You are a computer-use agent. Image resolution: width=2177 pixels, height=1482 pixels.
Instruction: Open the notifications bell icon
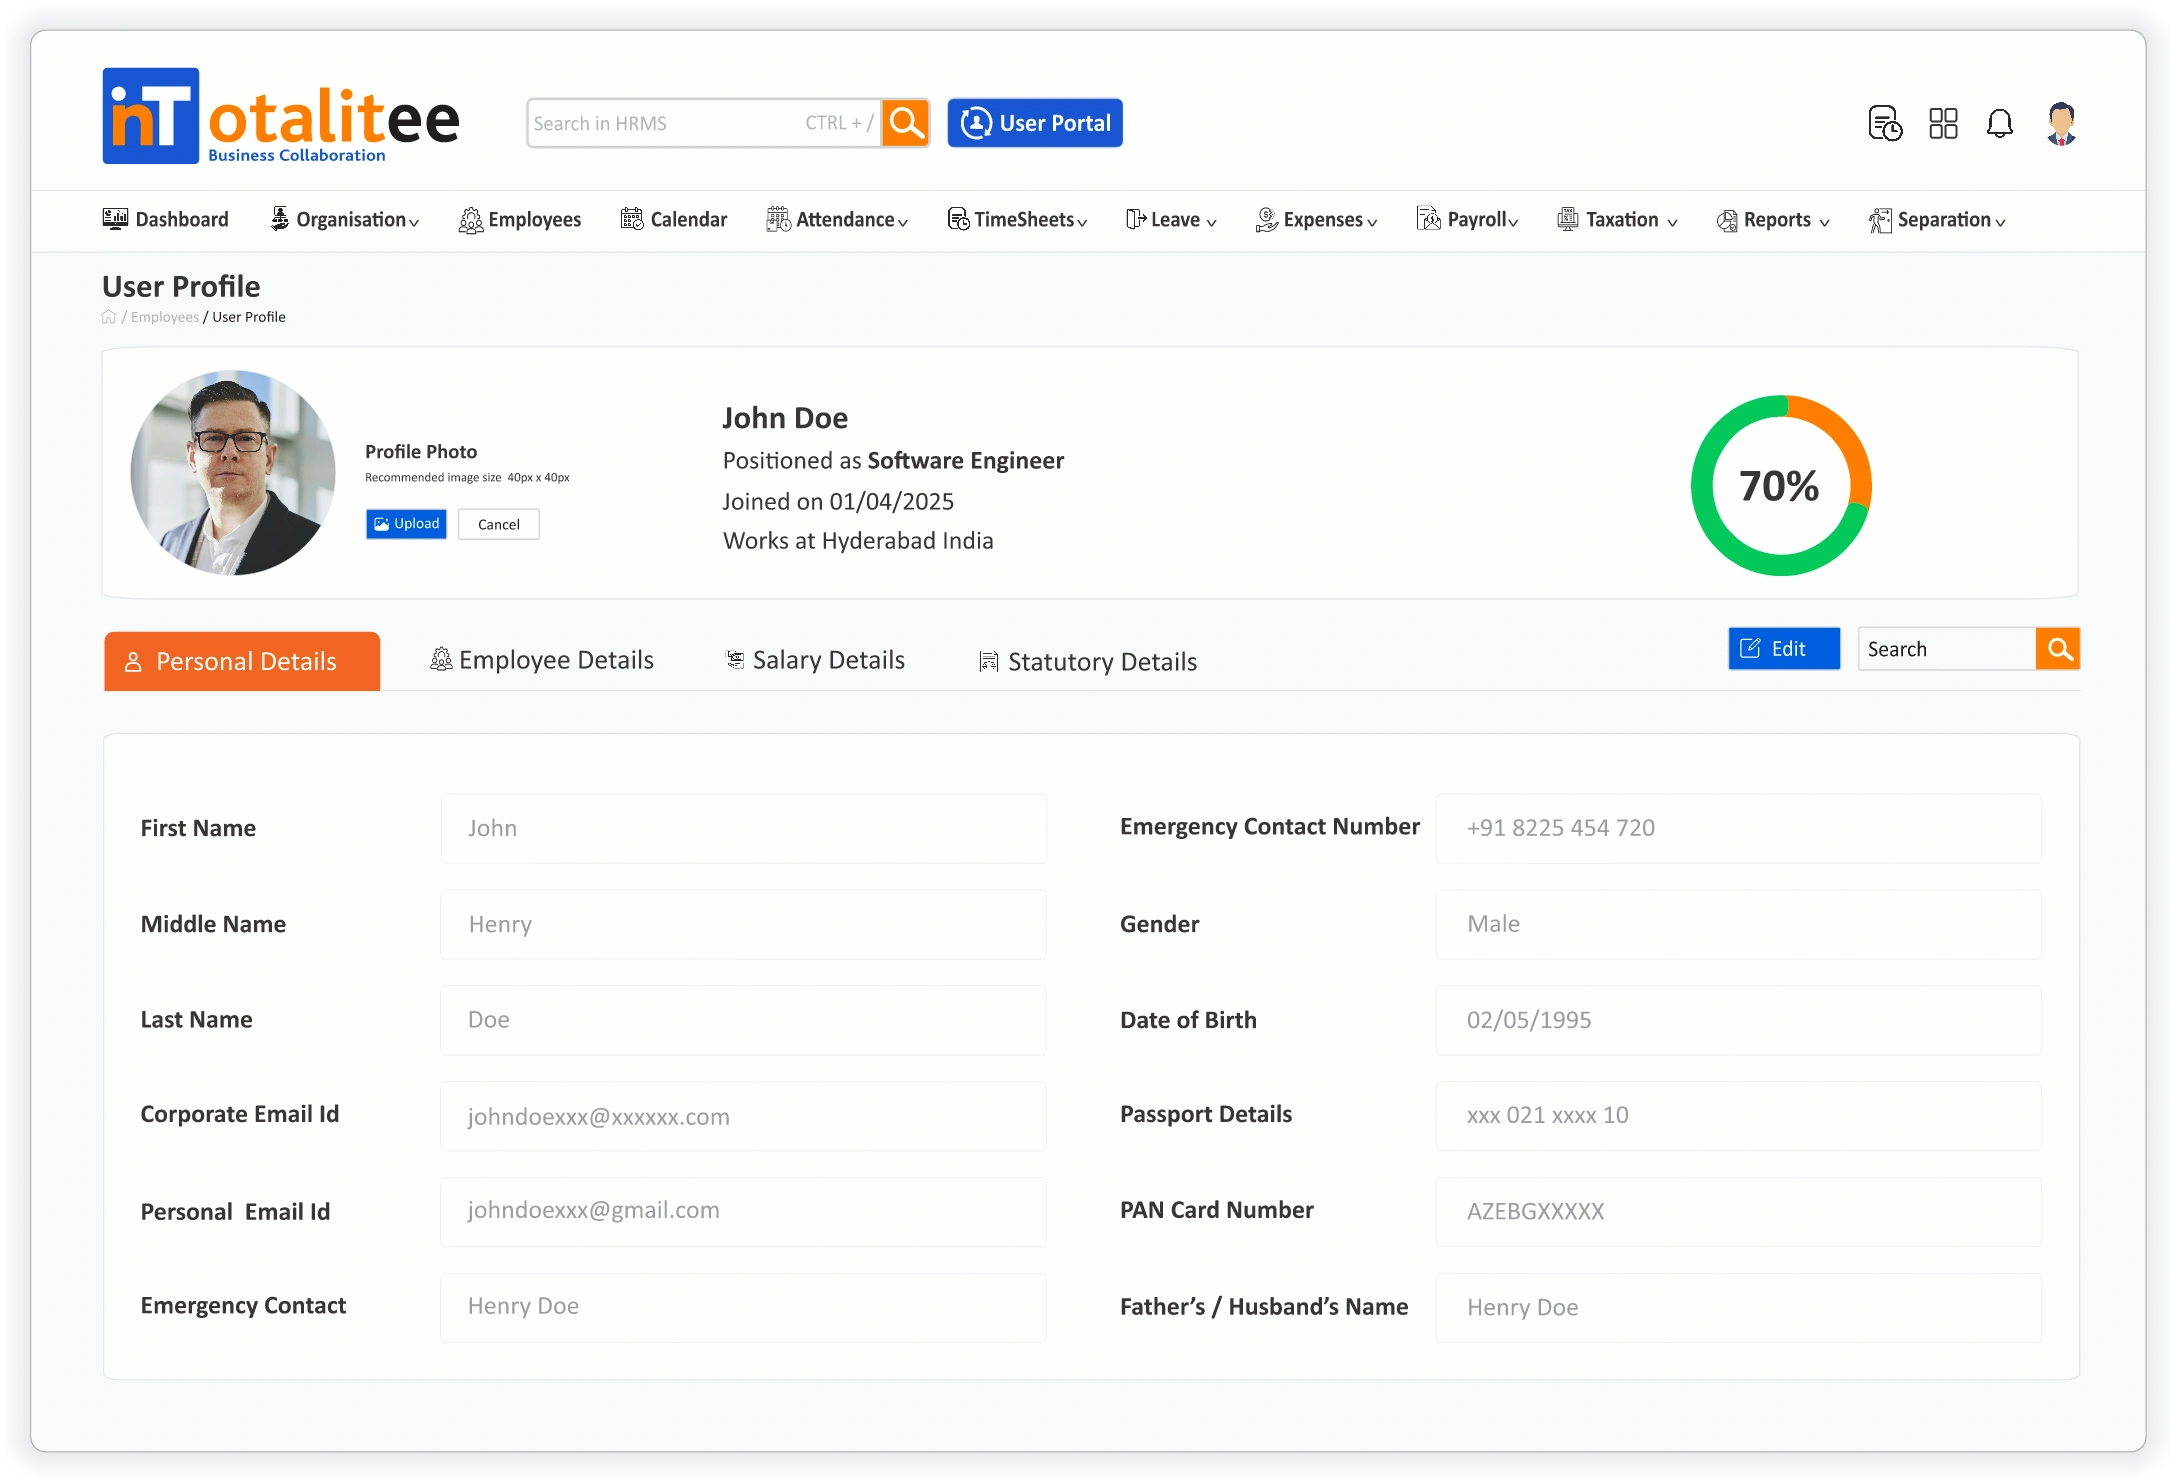click(1999, 123)
